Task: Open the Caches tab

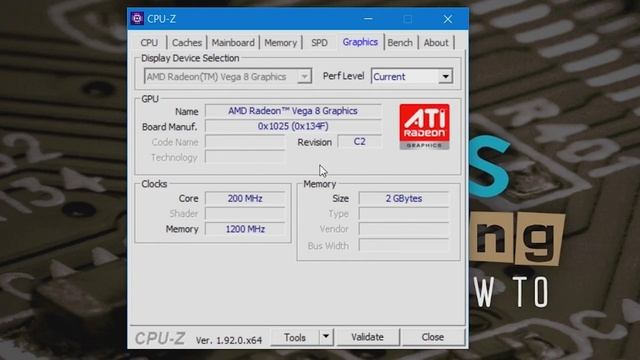Action: coord(187,42)
